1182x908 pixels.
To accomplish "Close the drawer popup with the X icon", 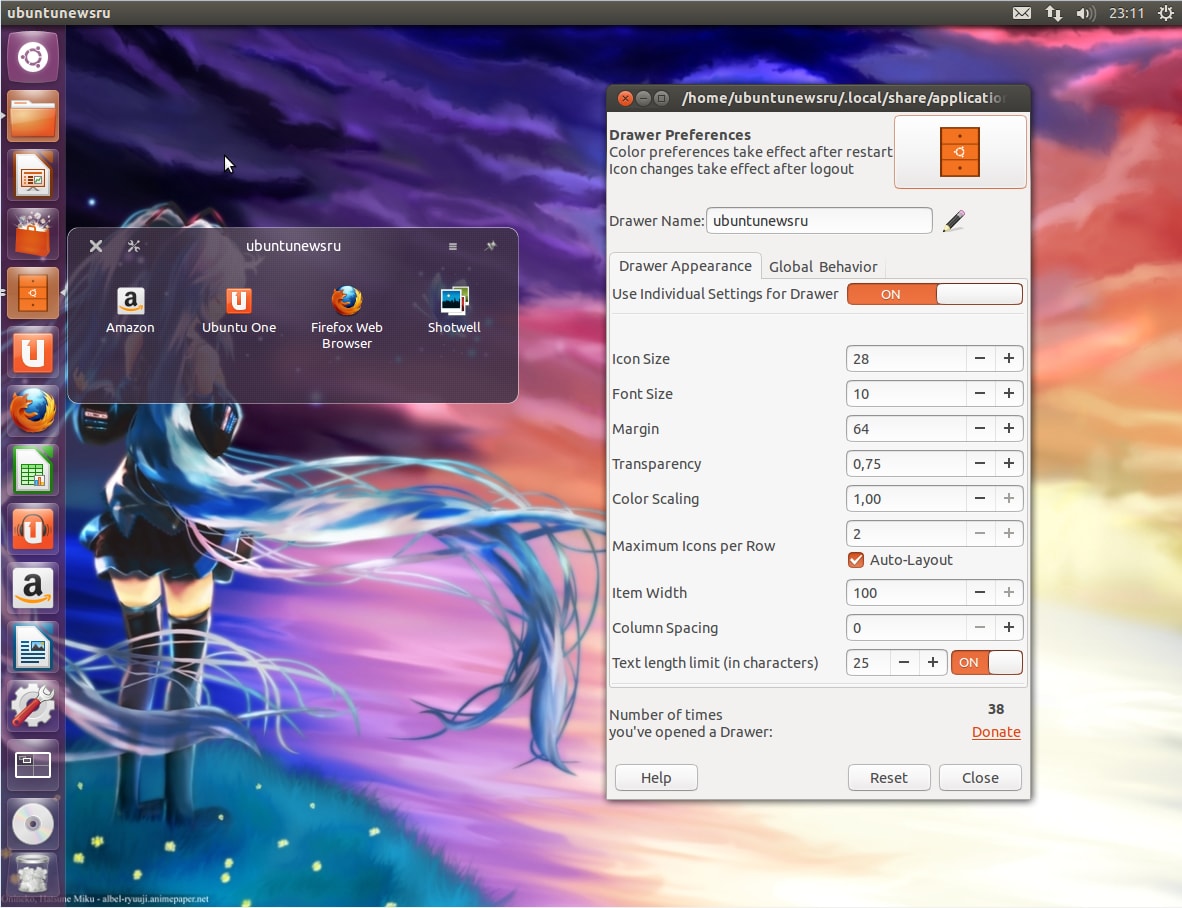I will [x=96, y=246].
